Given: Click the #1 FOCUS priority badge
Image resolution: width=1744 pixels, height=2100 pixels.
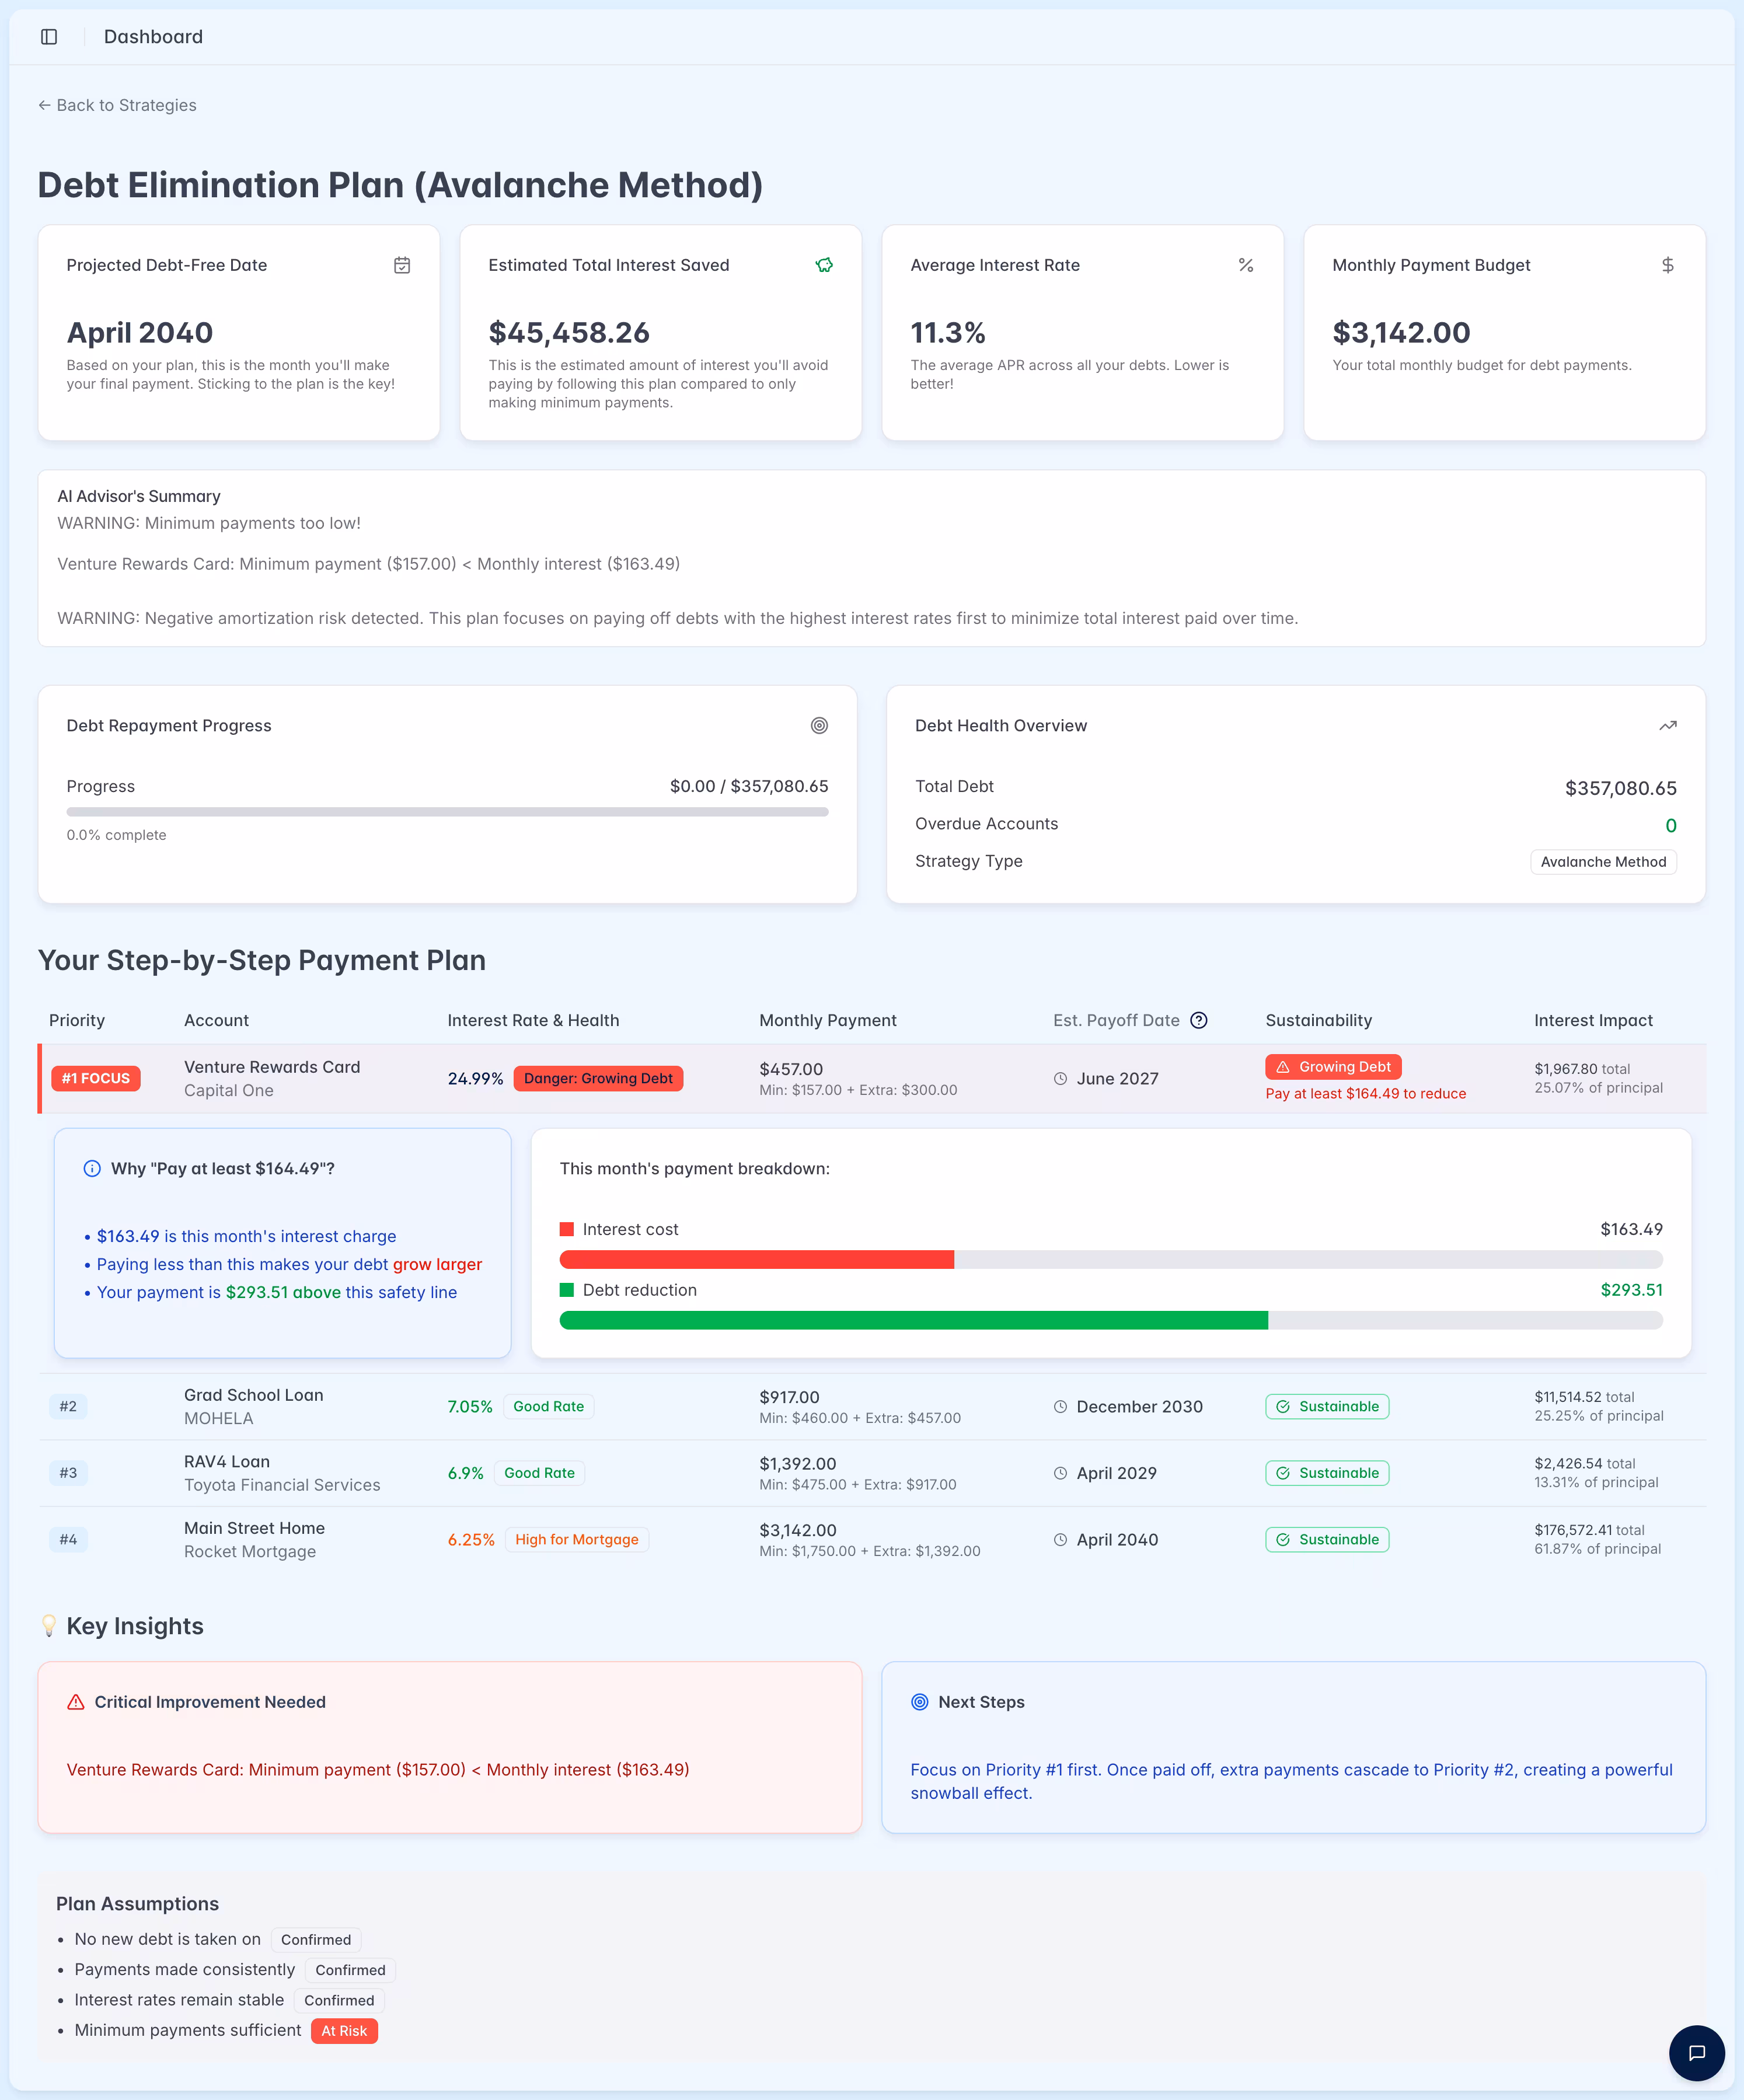Looking at the screenshot, I should 96,1078.
